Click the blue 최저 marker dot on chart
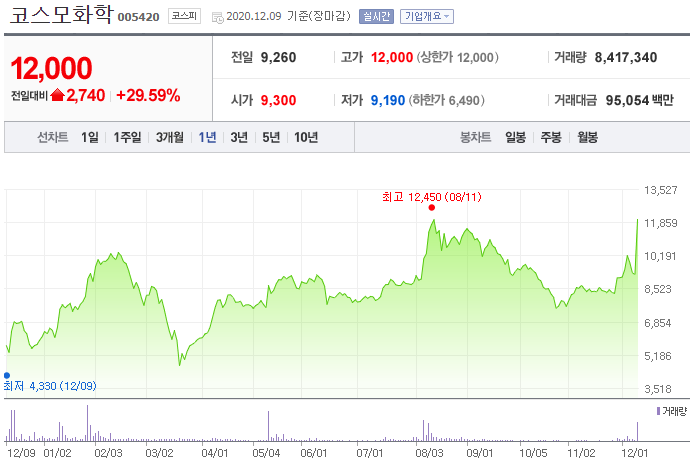690x466 pixels. pos(7,375)
